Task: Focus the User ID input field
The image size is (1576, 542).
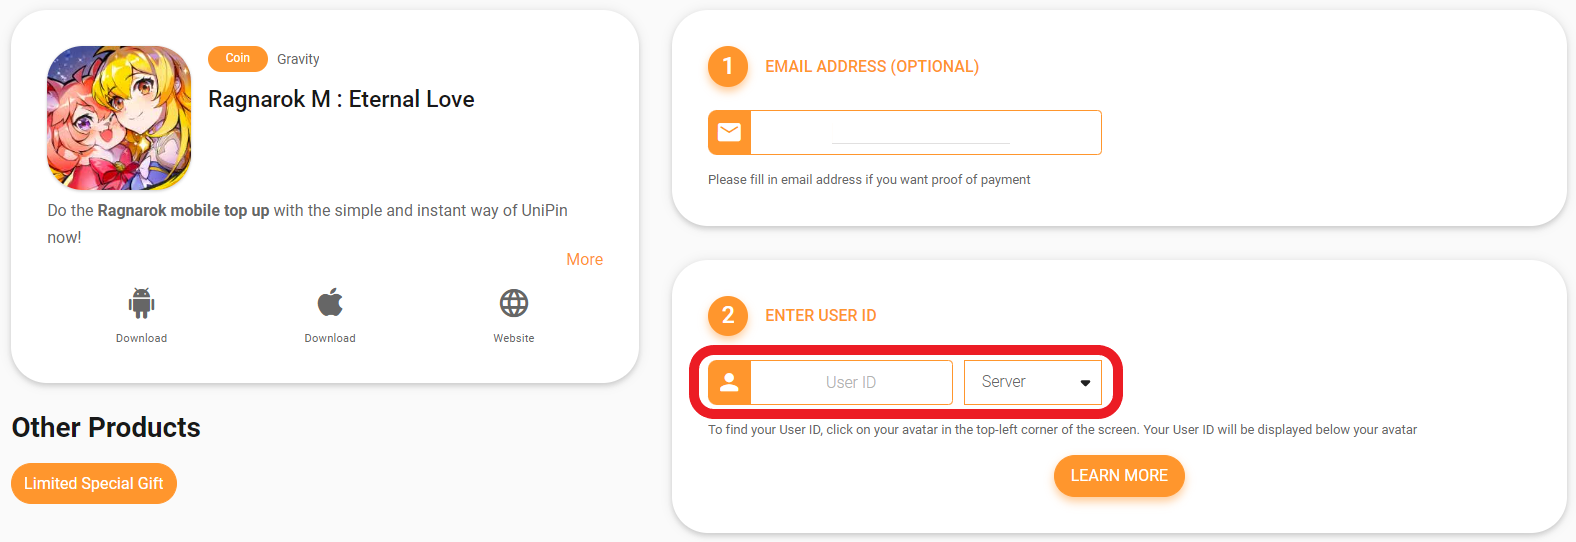Action: pos(851,382)
